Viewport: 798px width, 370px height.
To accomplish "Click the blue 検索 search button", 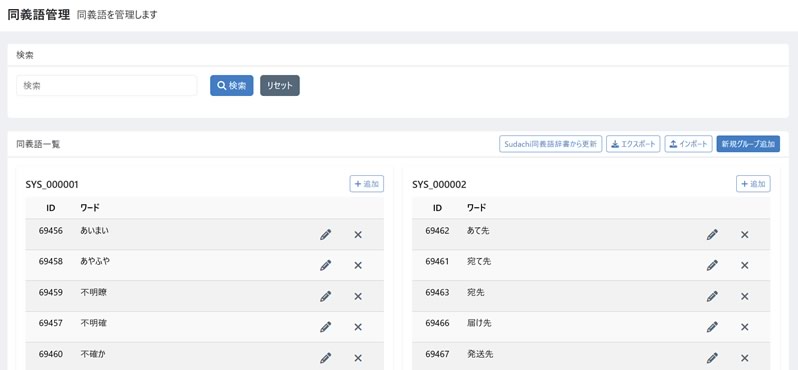I will click(232, 86).
